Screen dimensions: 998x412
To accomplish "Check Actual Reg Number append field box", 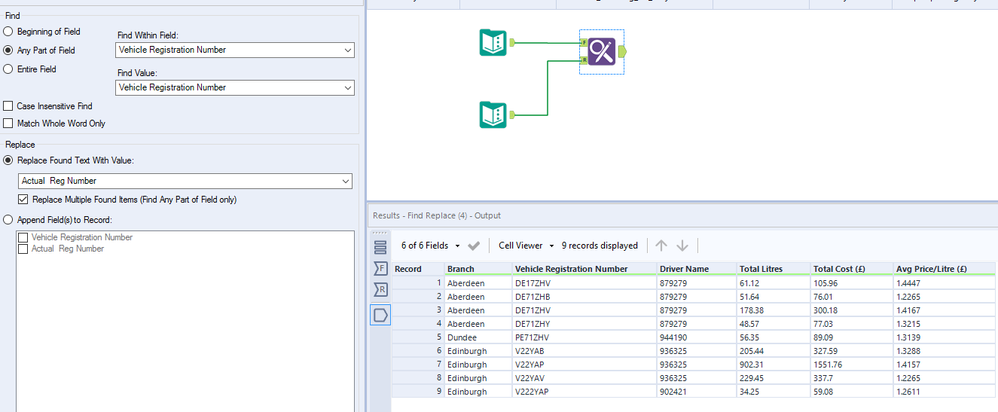I will 24,249.
